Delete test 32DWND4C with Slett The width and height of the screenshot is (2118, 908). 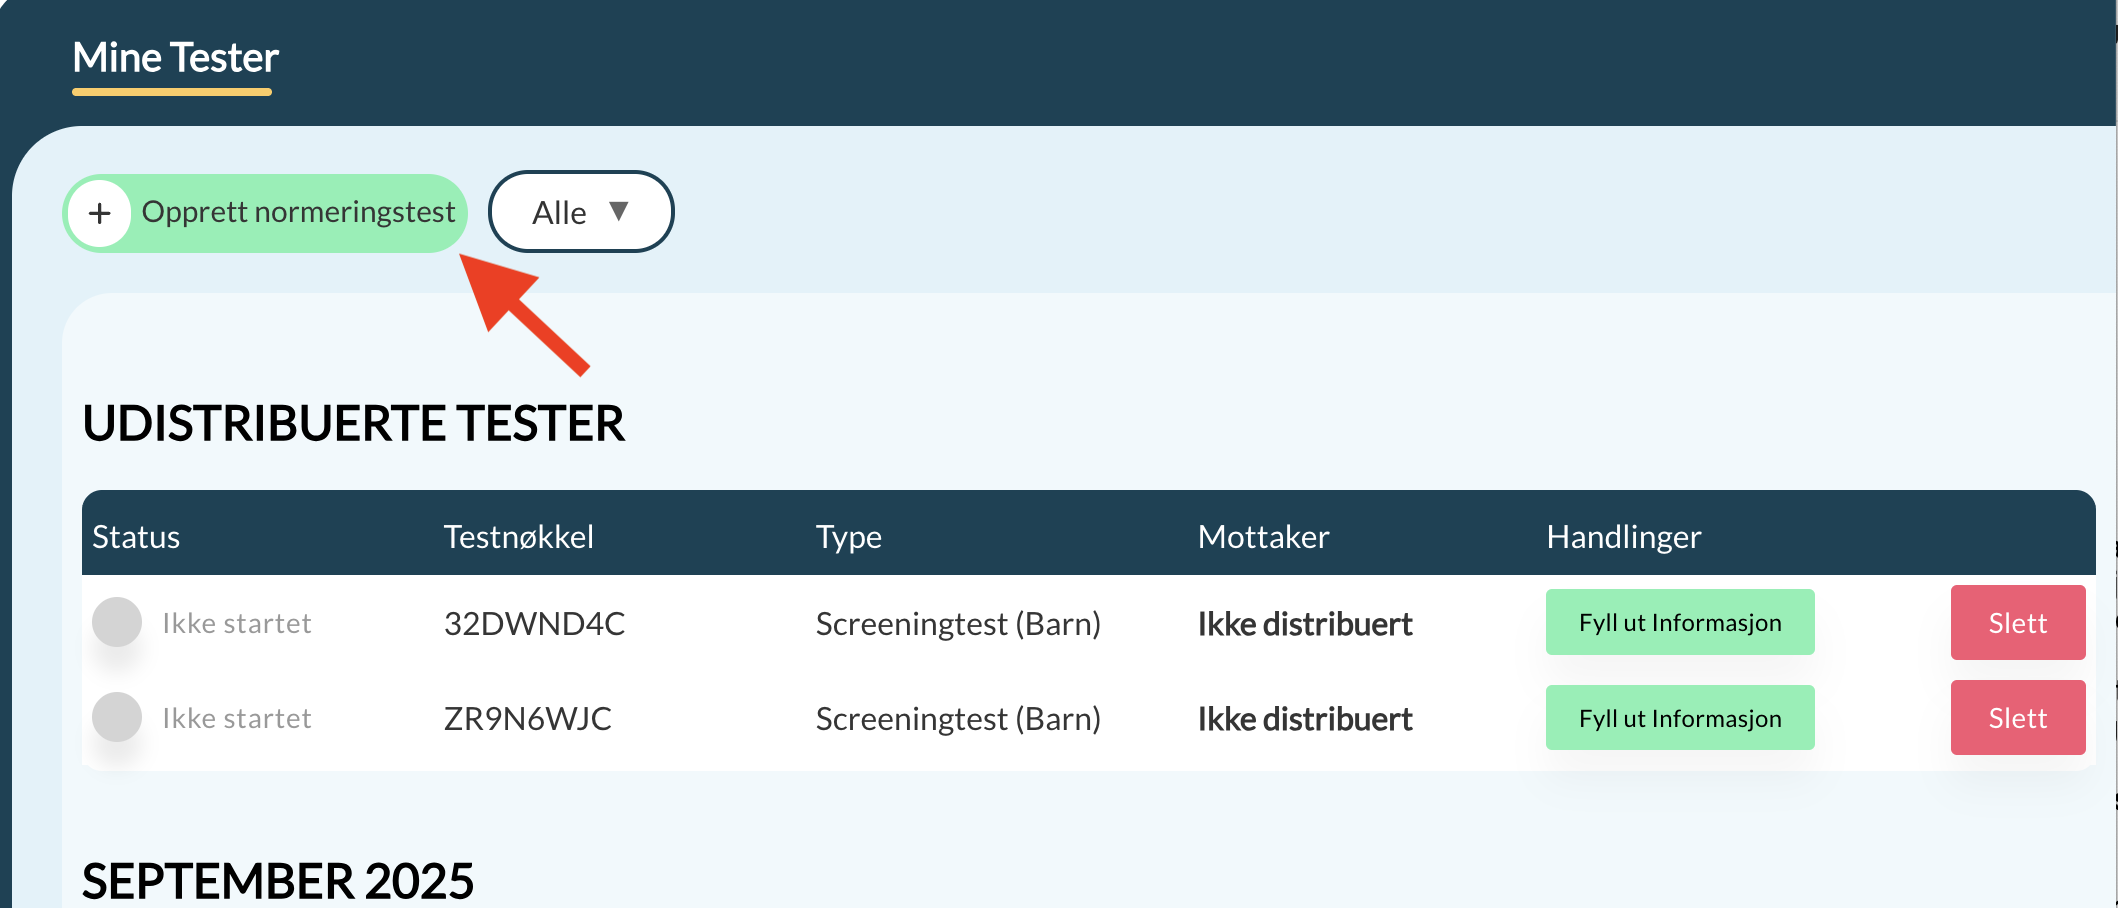click(x=2017, y=622)
